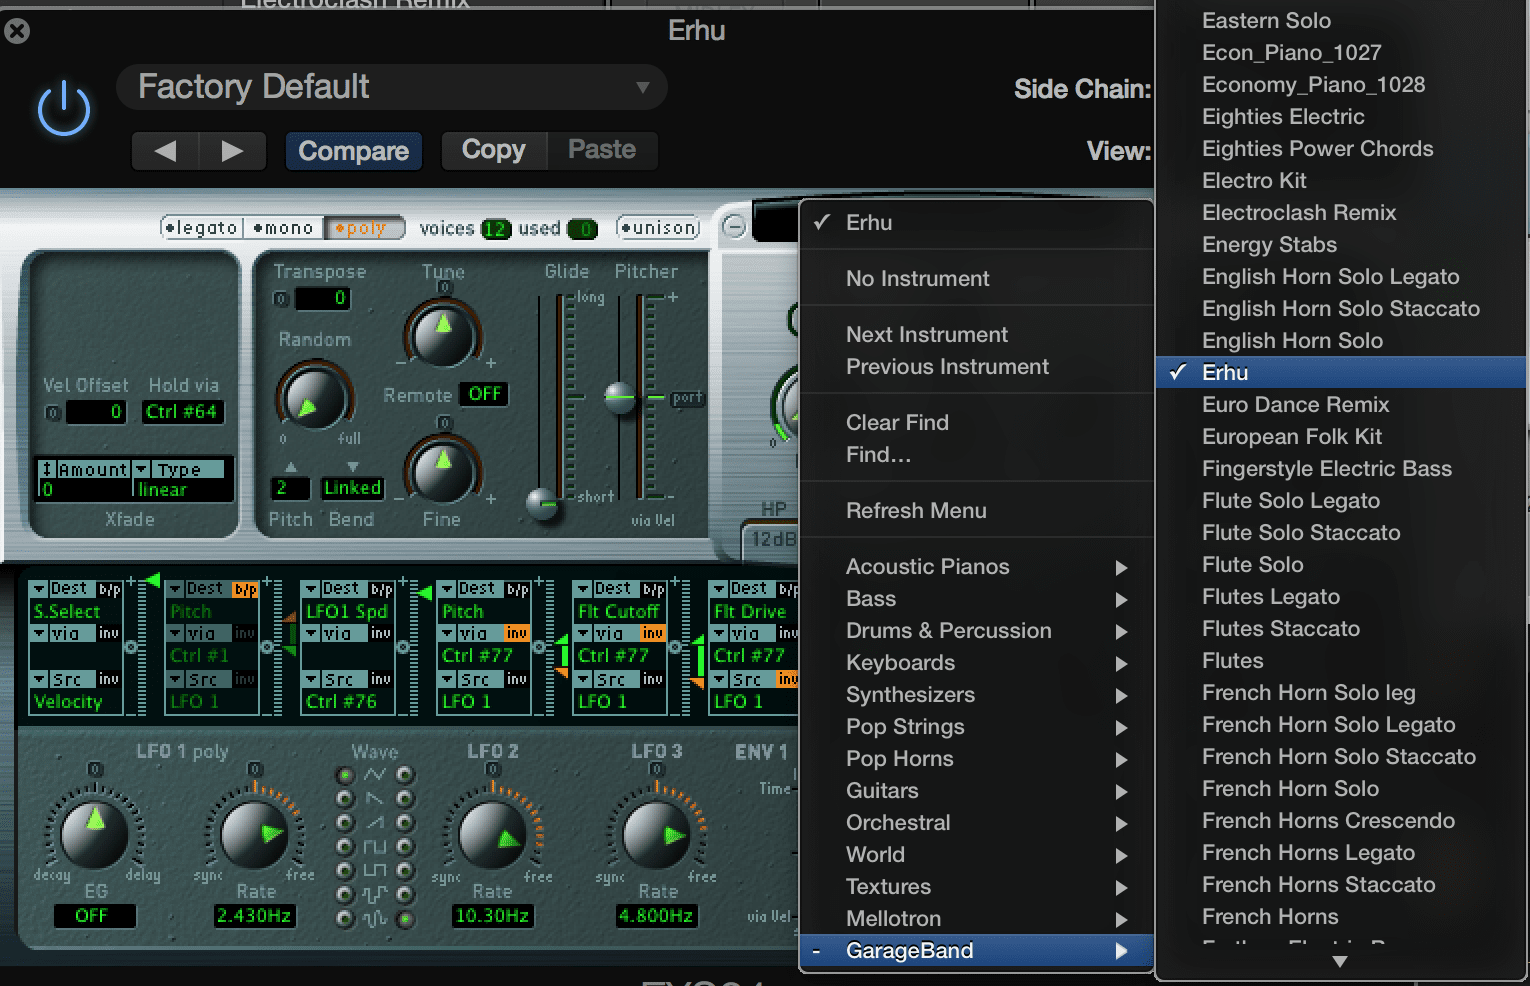Choose No Instrument from menu
This screenshot has width=1530, height=986.
coord(977,278)
